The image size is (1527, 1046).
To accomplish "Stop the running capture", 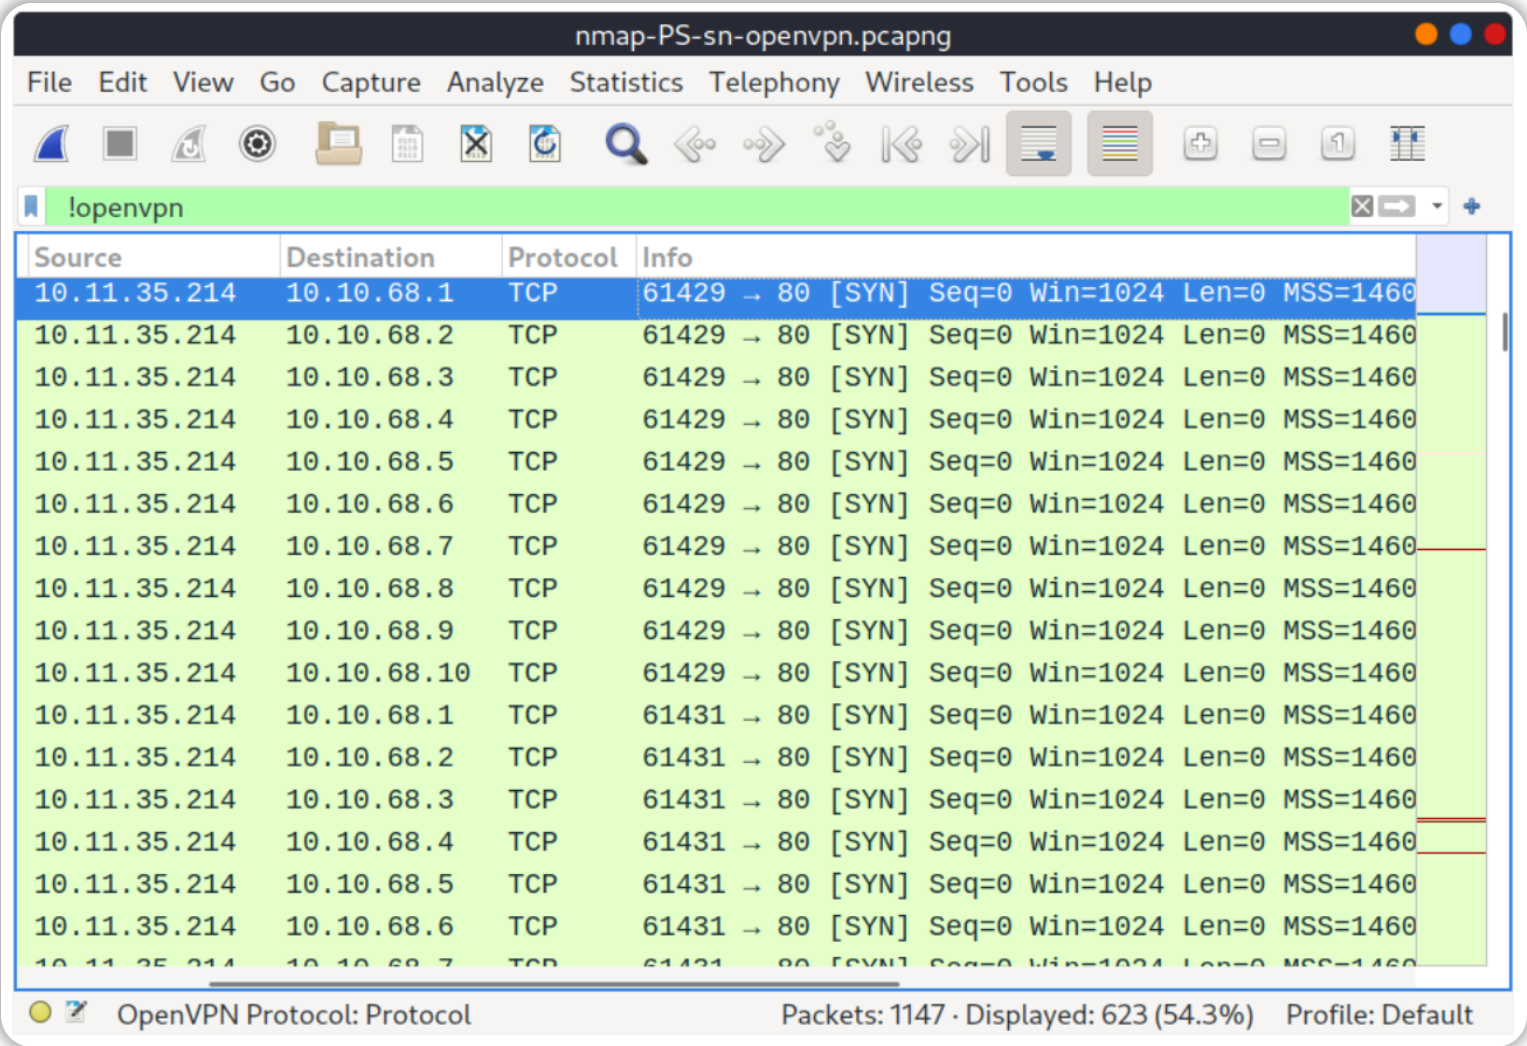I will tap(120, 144).
